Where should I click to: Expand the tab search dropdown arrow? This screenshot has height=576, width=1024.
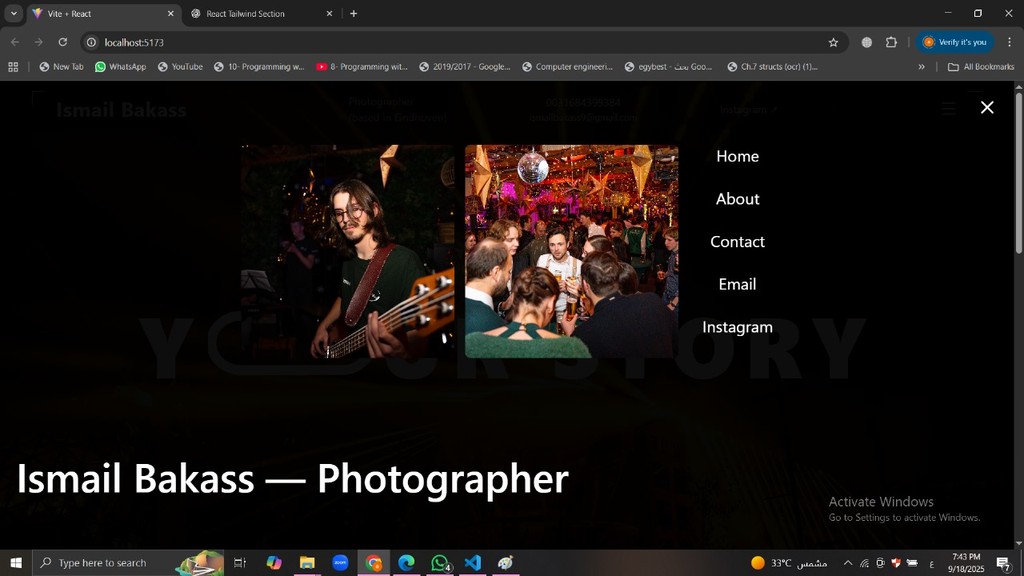(13, 14)
